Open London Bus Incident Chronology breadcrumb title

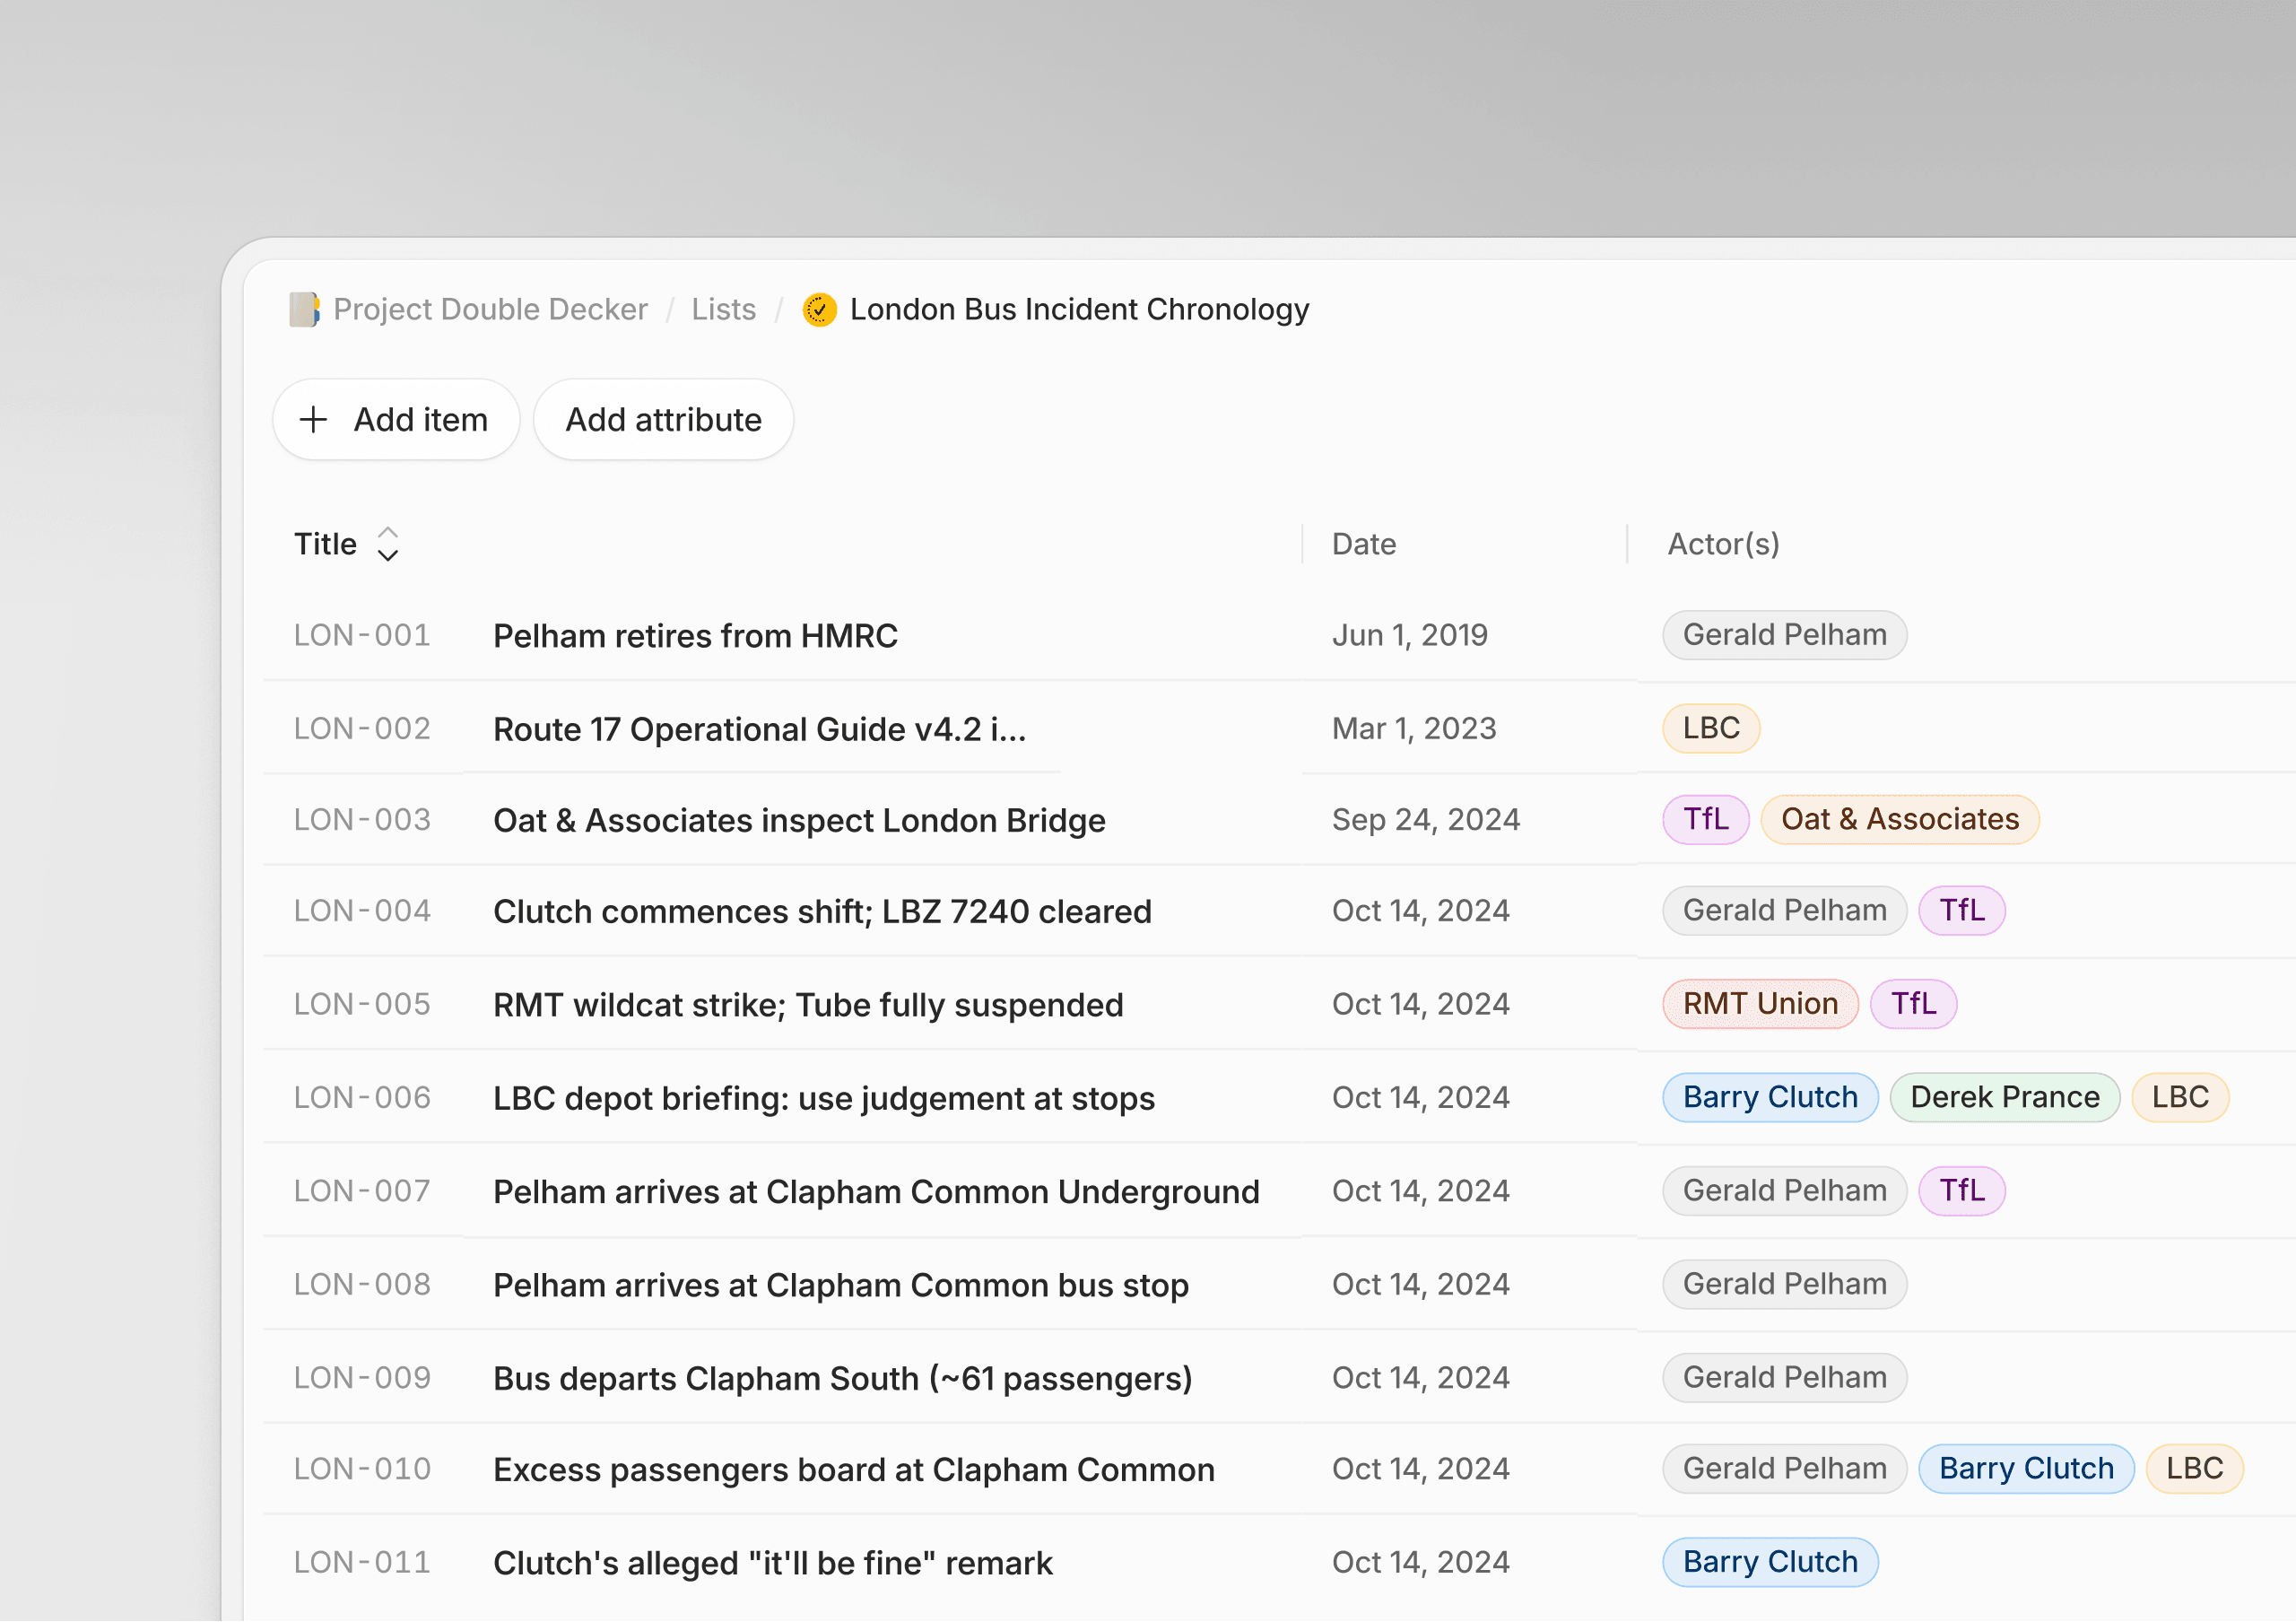[x=1079, y=310]
